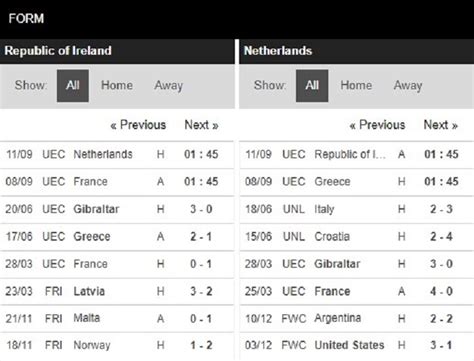This screenshot has width=474, height=361.
Task: Click Croatia in the Netherlands form list
Action: tap(332, 237)
